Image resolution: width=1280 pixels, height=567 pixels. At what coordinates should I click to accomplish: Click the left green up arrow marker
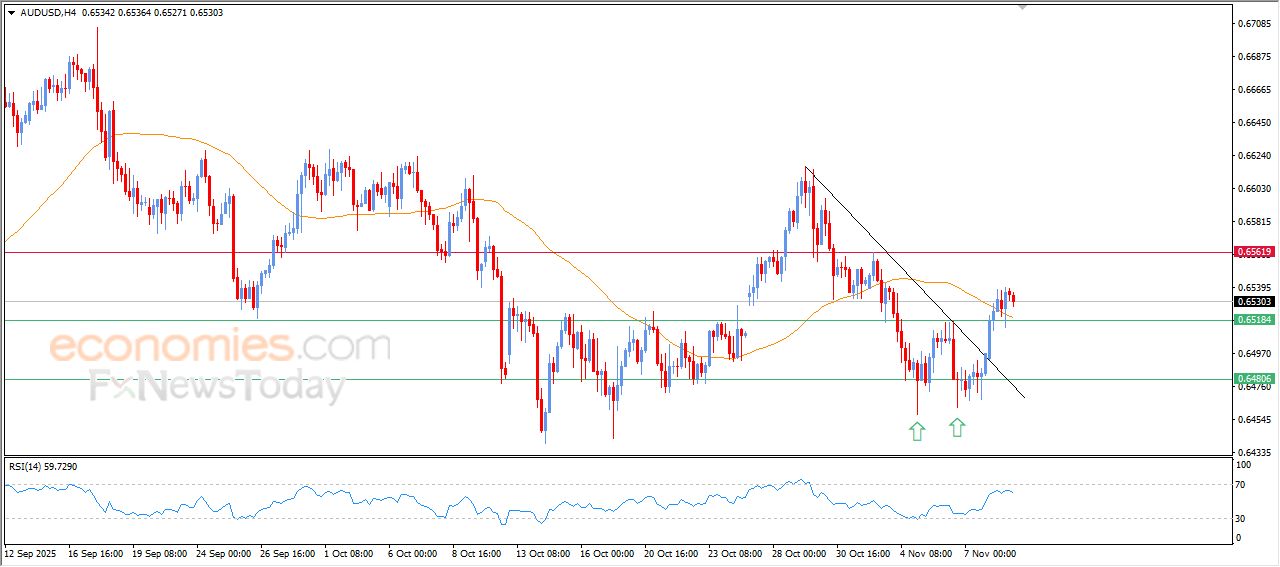(x=917, y=431)
